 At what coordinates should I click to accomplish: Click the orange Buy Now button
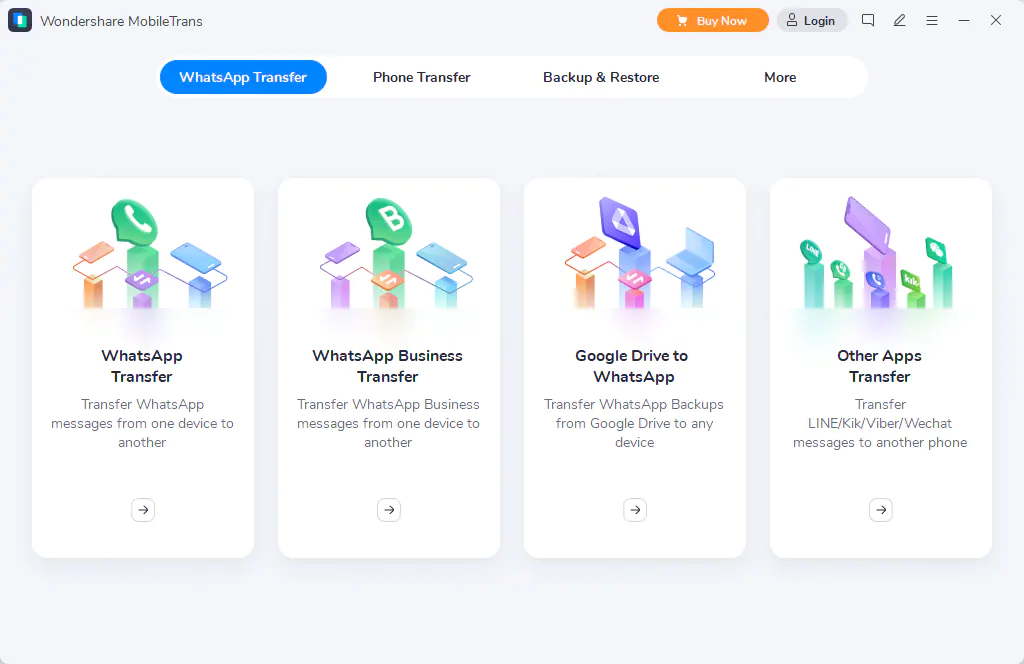tap(712, 20)
